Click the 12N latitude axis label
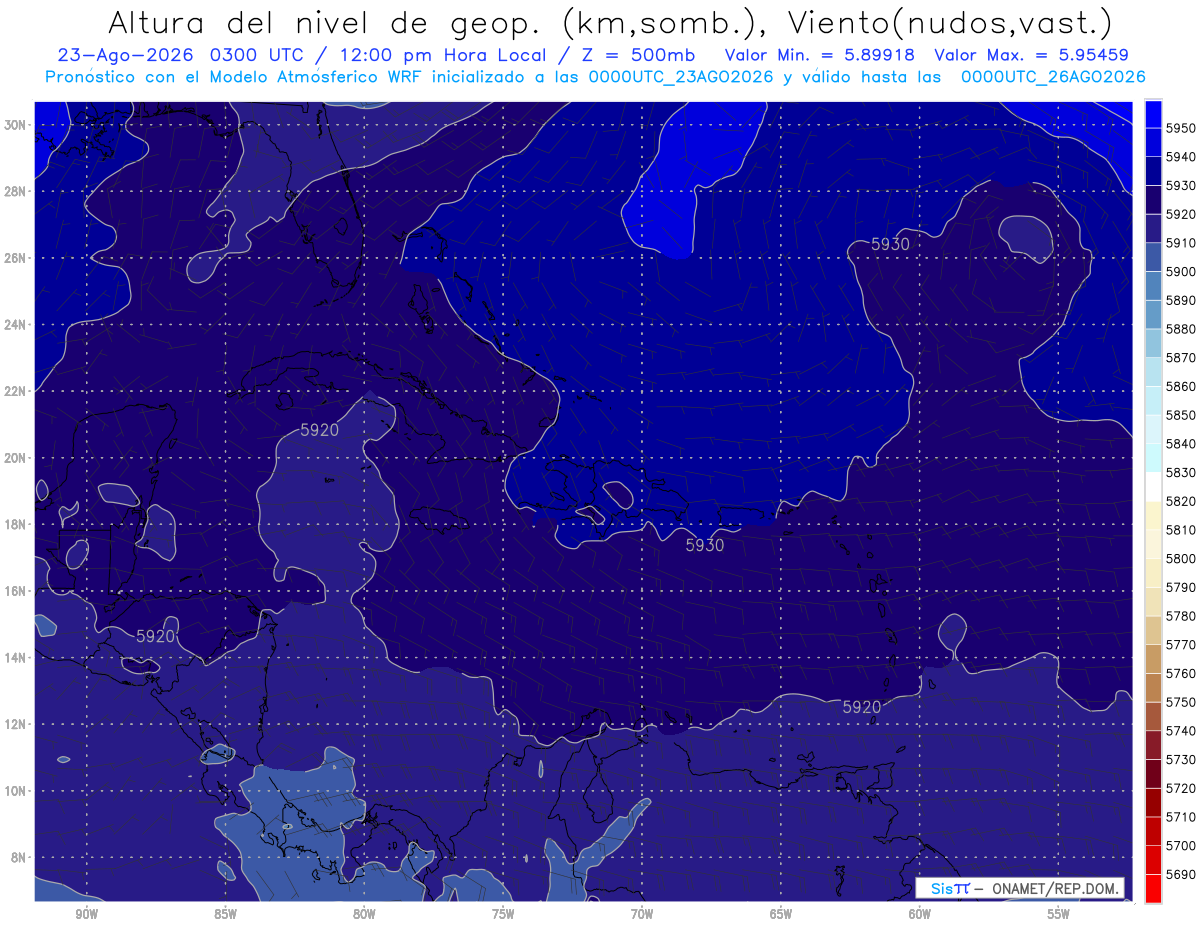 pyautogui.click(x=16, y=724)
